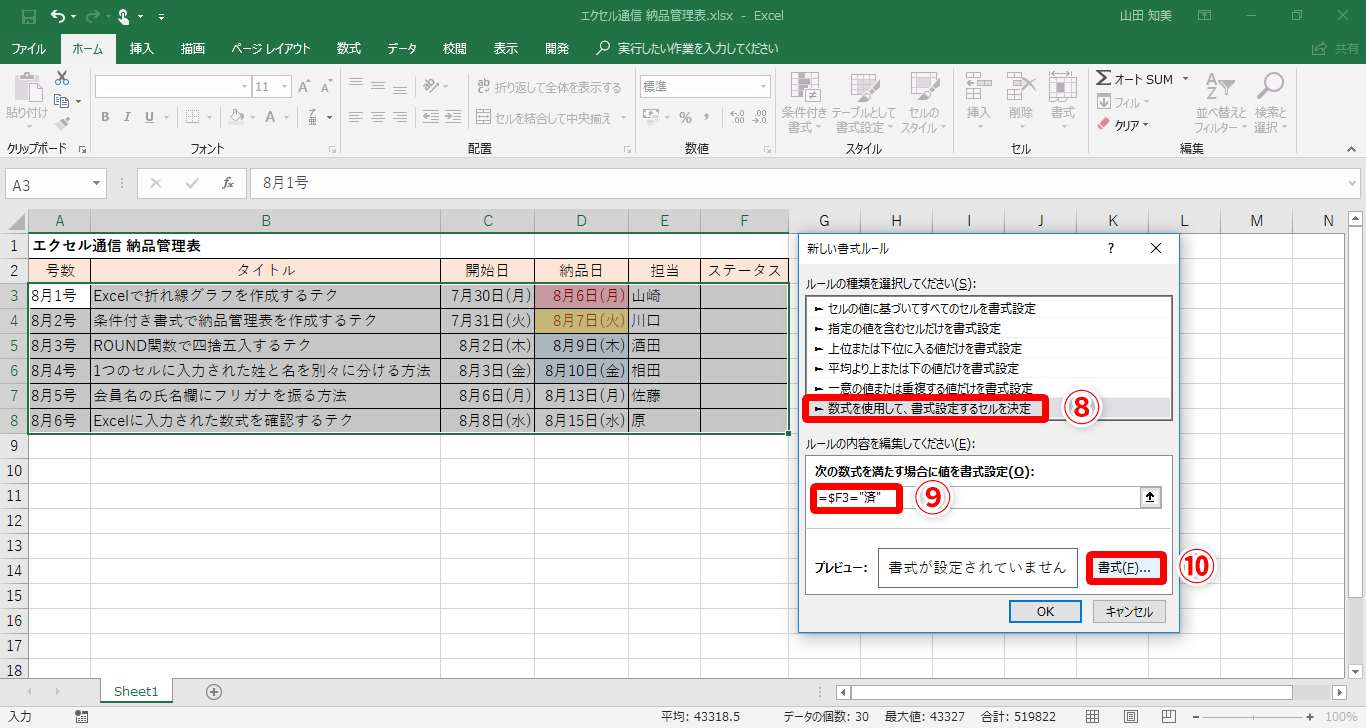
Task: Click the Undo arrow in title bar
Action: pos(58,16)
